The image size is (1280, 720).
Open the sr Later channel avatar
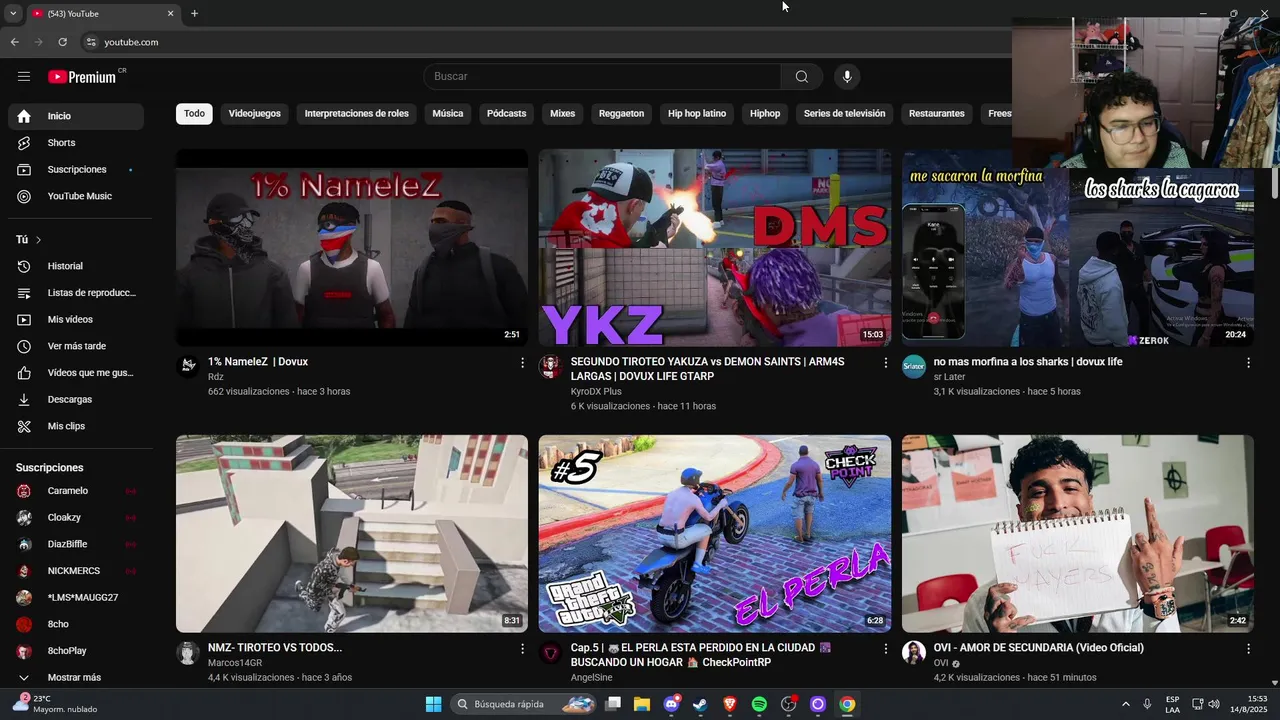pos(914,366)
